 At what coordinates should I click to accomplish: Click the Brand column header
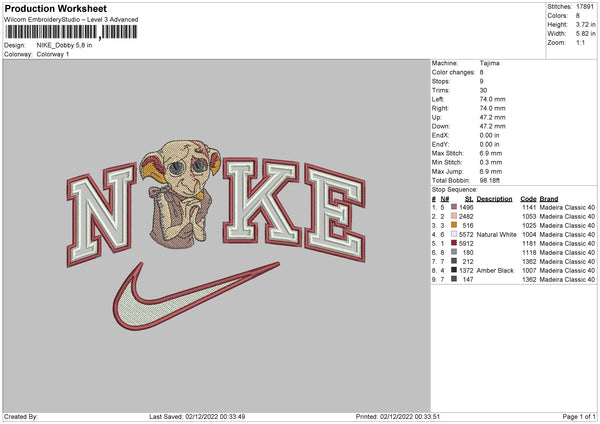(551, 198)
